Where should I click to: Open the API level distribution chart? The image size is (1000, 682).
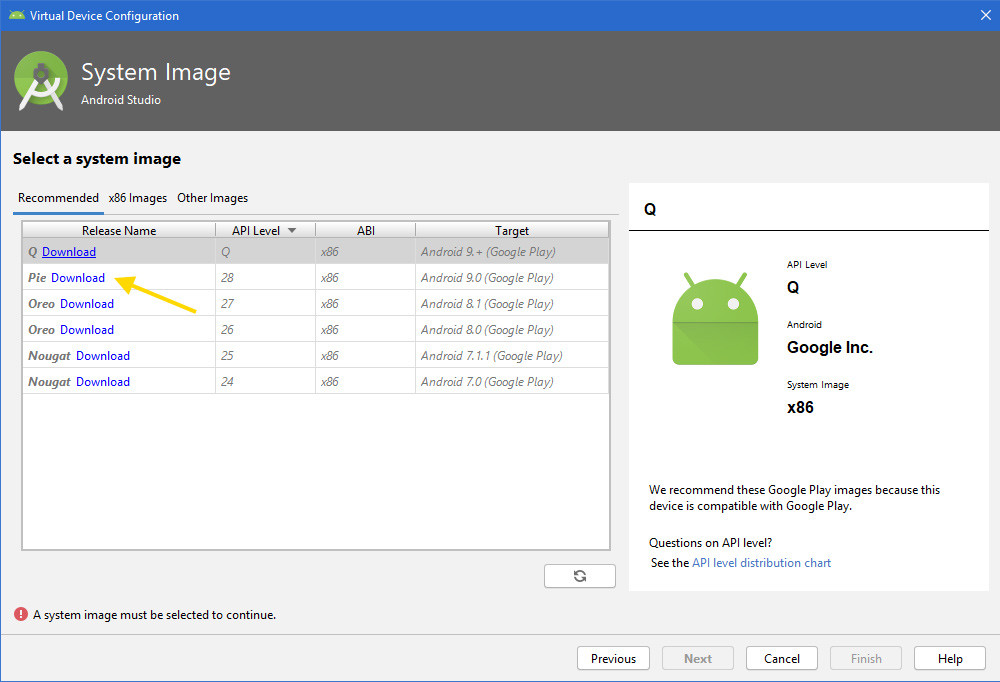761,562
